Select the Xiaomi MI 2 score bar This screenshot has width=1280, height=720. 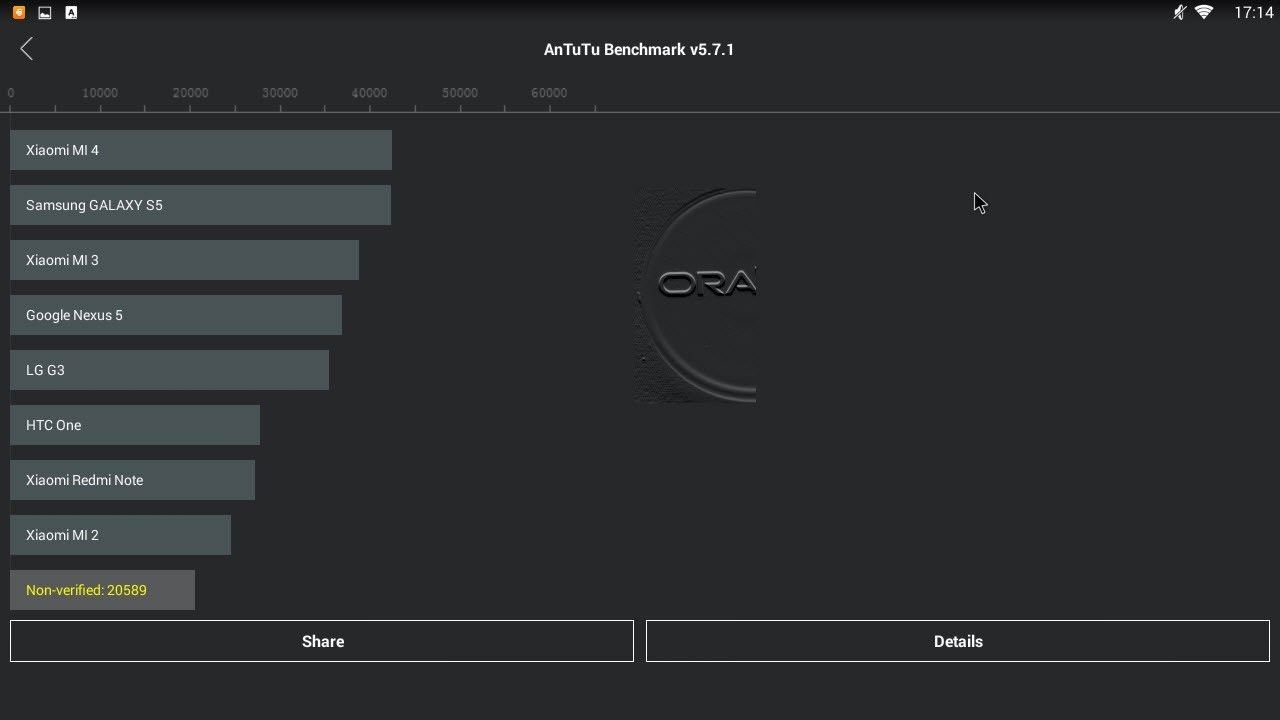pos(120,535)
